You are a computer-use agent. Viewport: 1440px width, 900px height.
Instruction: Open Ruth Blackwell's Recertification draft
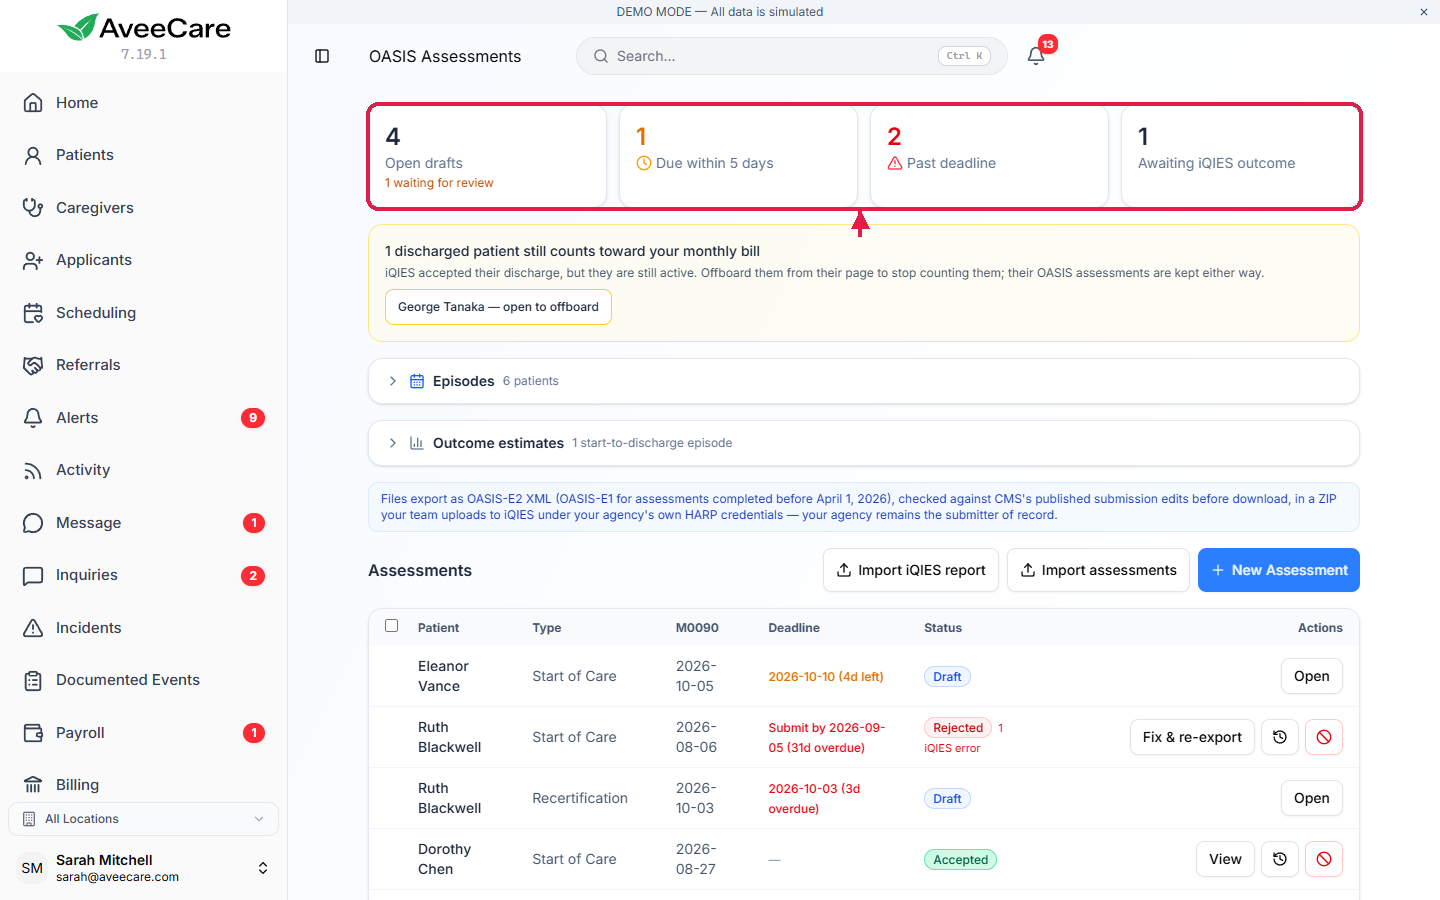1312,798
